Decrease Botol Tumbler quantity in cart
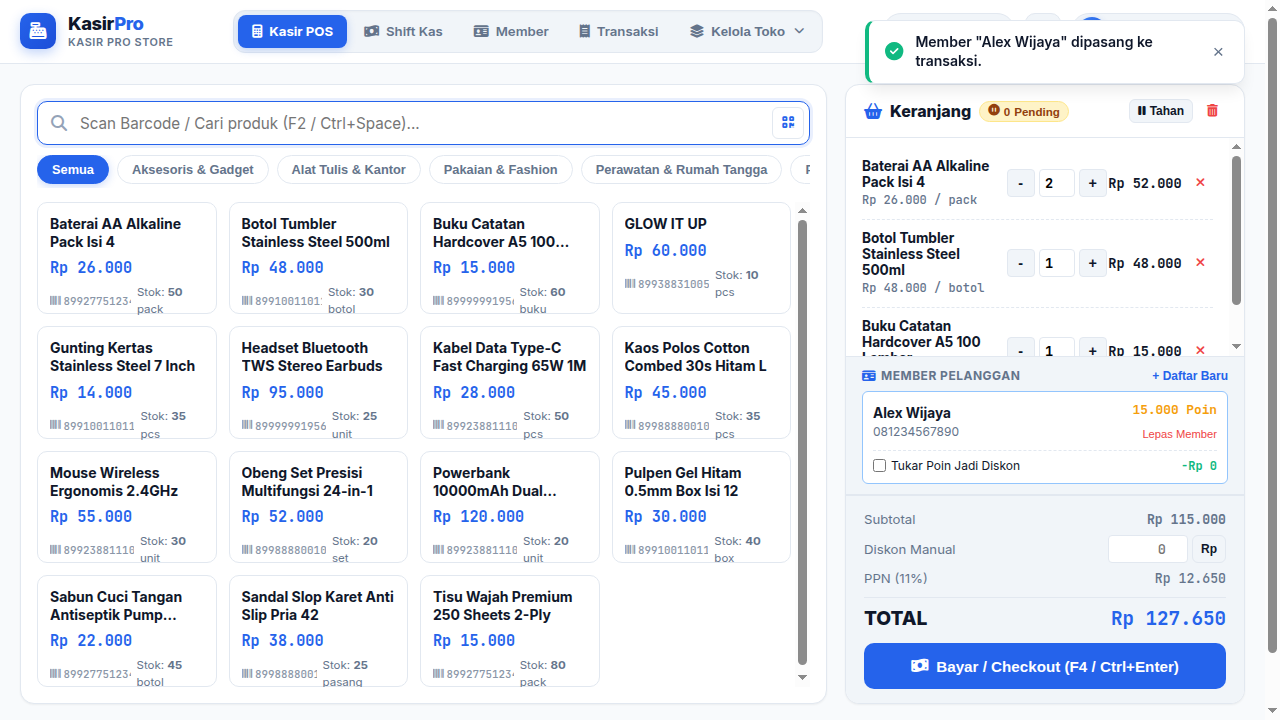The width and height of the screenshot is (1280, 720). [x=1021, y=263]
